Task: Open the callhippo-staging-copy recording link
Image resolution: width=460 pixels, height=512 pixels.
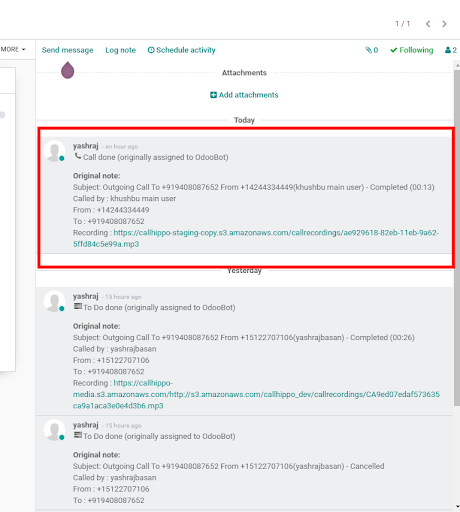Action: [x=256, y=238]
